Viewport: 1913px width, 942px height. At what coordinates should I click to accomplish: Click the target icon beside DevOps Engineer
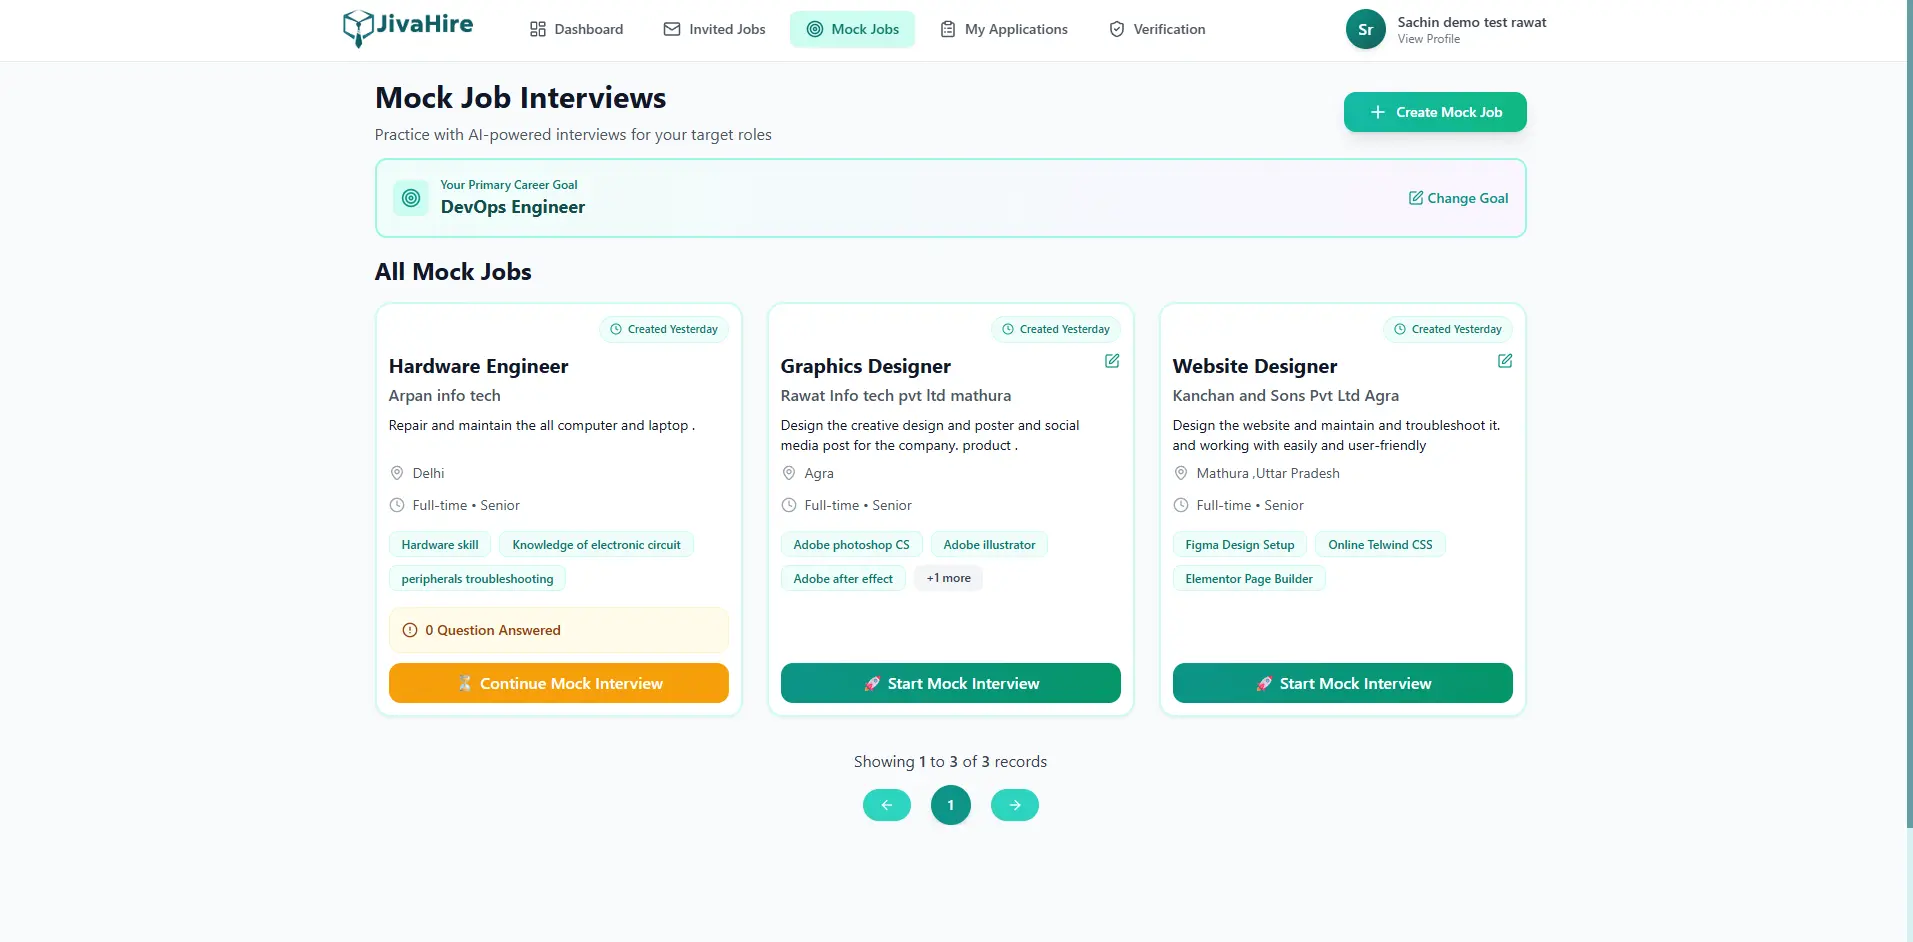(x=411, y=198)
